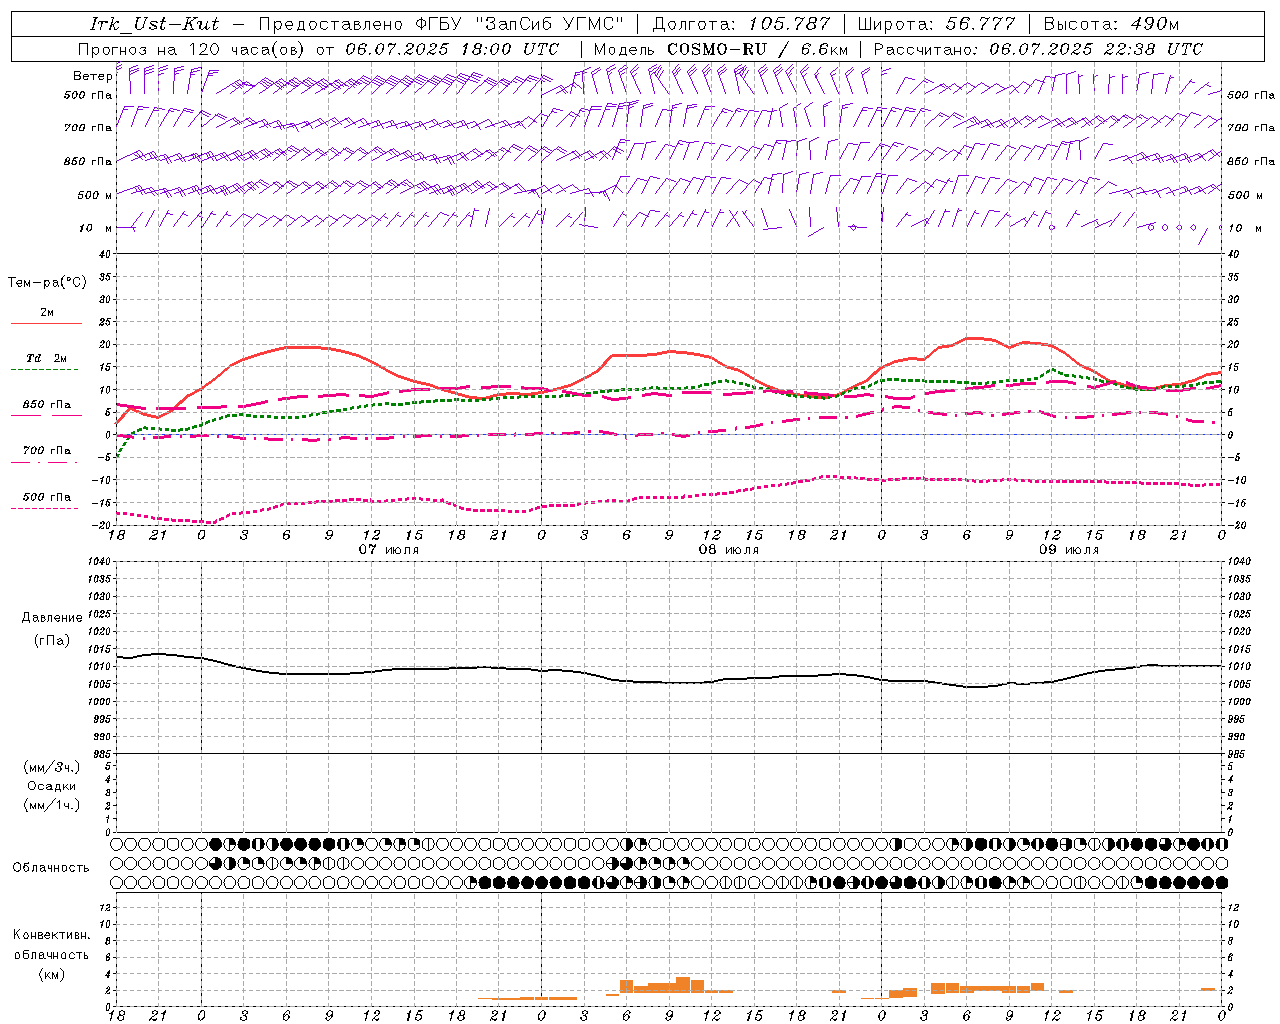
Task: Click the Облачность panel label
Action: (x=51, y=867)
